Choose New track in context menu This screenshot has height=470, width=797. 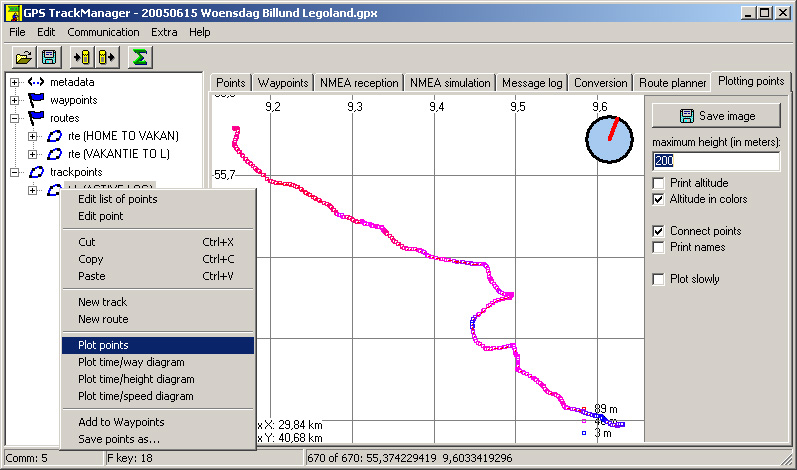coord(158,302)
